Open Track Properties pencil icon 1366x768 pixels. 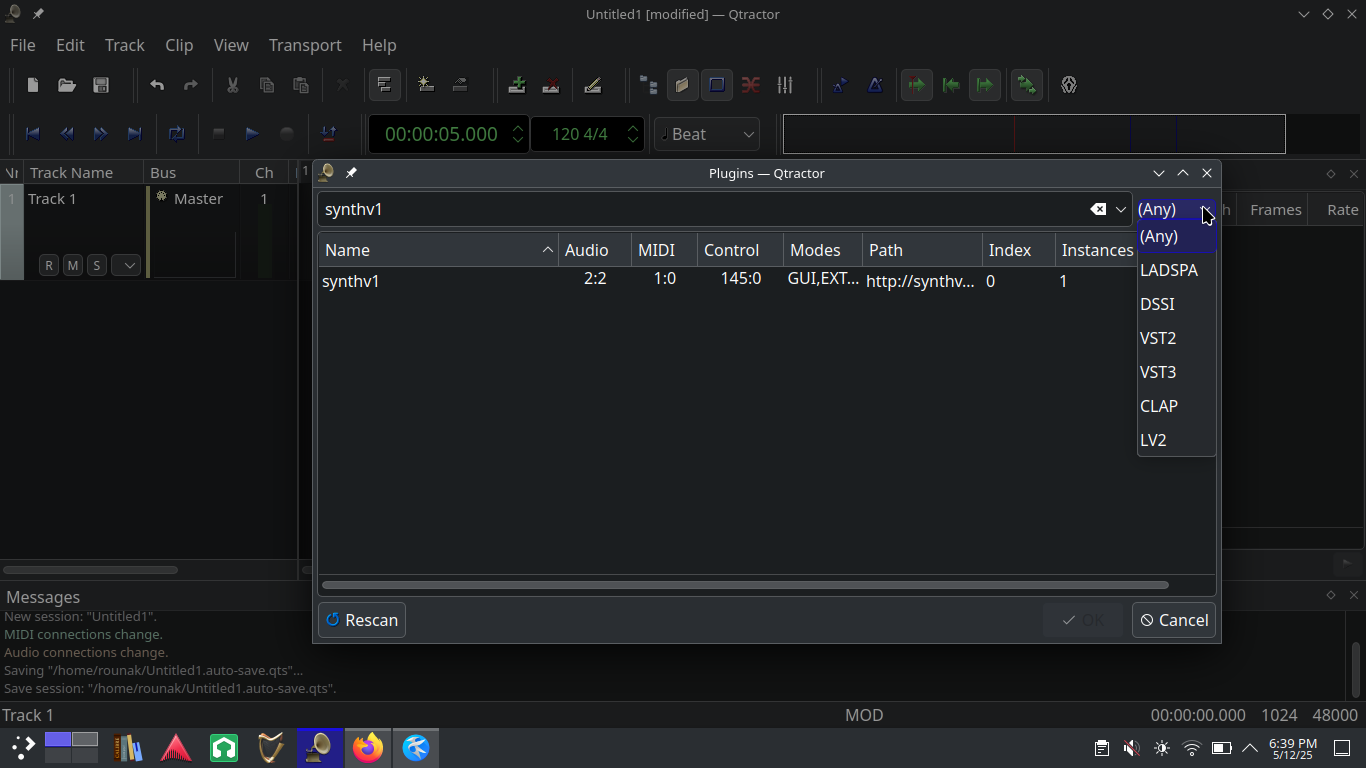pyautogui.click(x=593, y=85)
